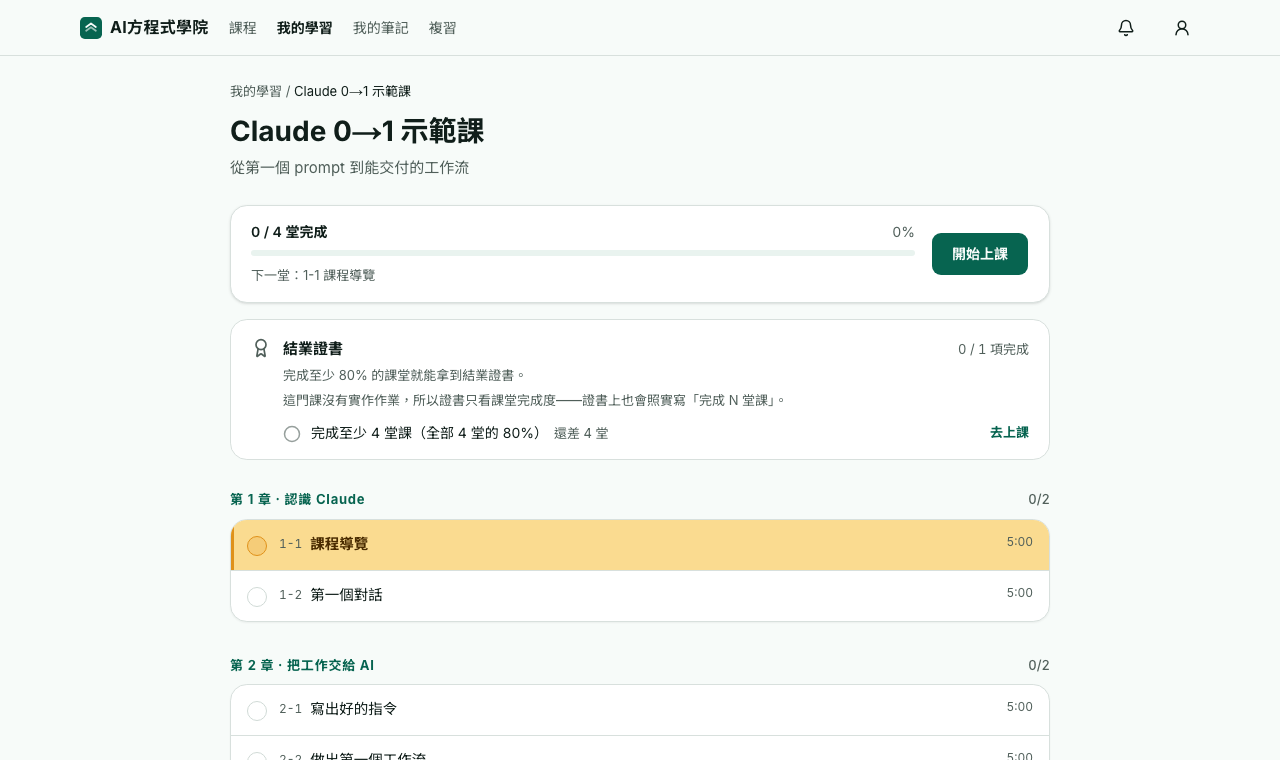Switch to the 複習 nav item
The width and height of the screenshot is (1280, 760).
[443, 28]
